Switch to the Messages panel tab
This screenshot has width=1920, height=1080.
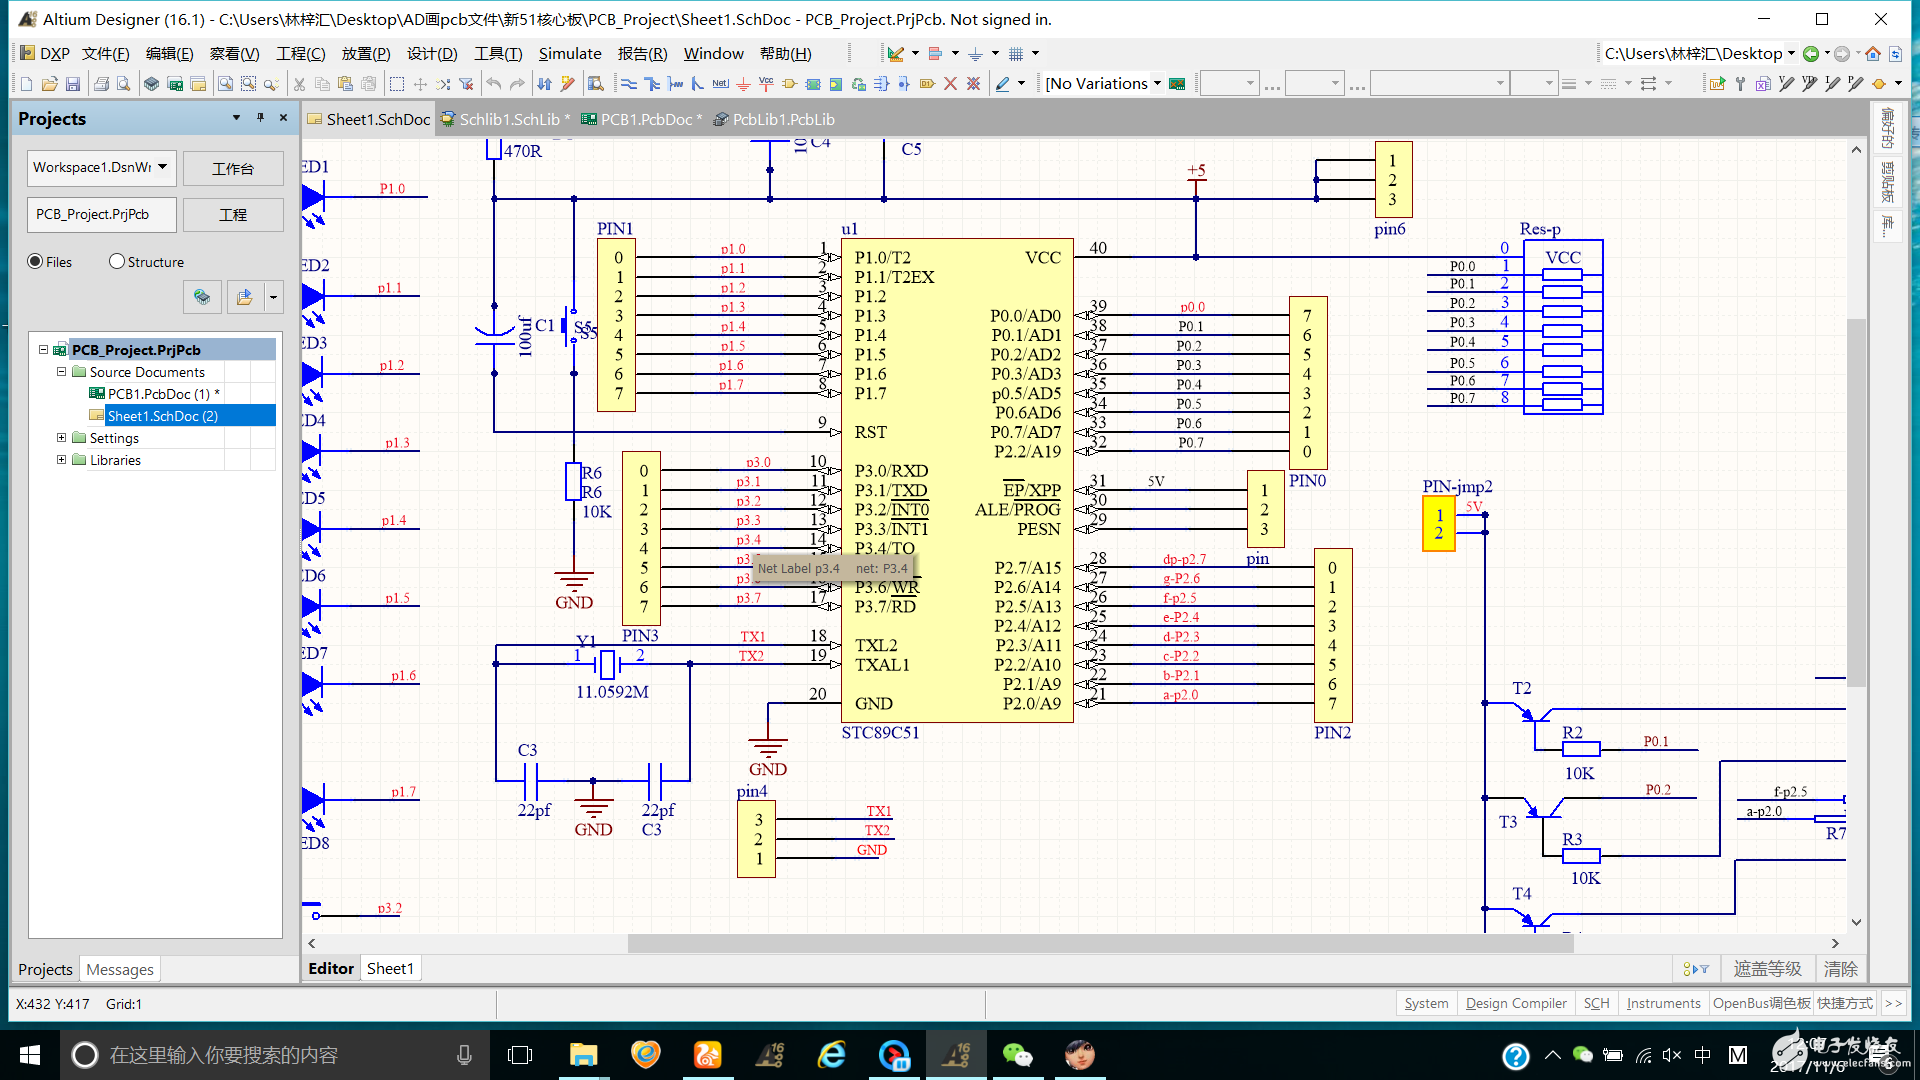pyautogui.click(x=120, y=969)
